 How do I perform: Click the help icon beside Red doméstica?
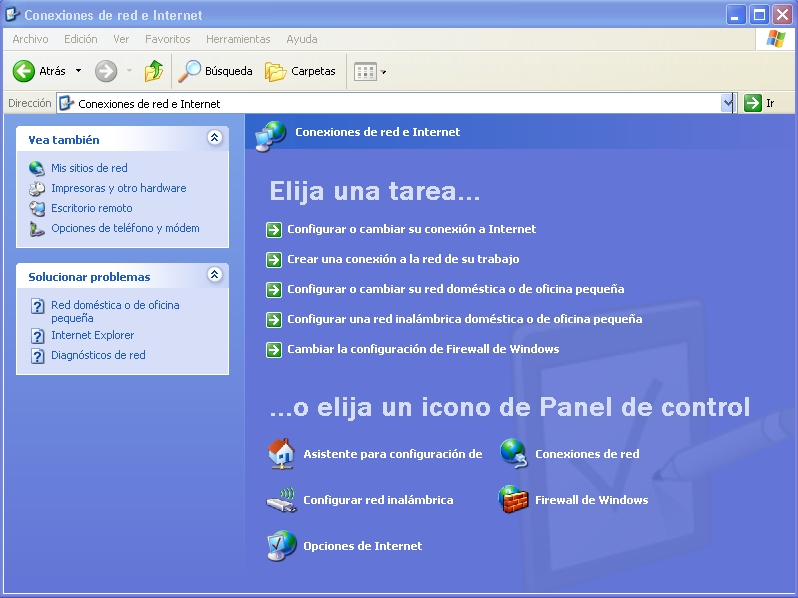tap(37, 306)
